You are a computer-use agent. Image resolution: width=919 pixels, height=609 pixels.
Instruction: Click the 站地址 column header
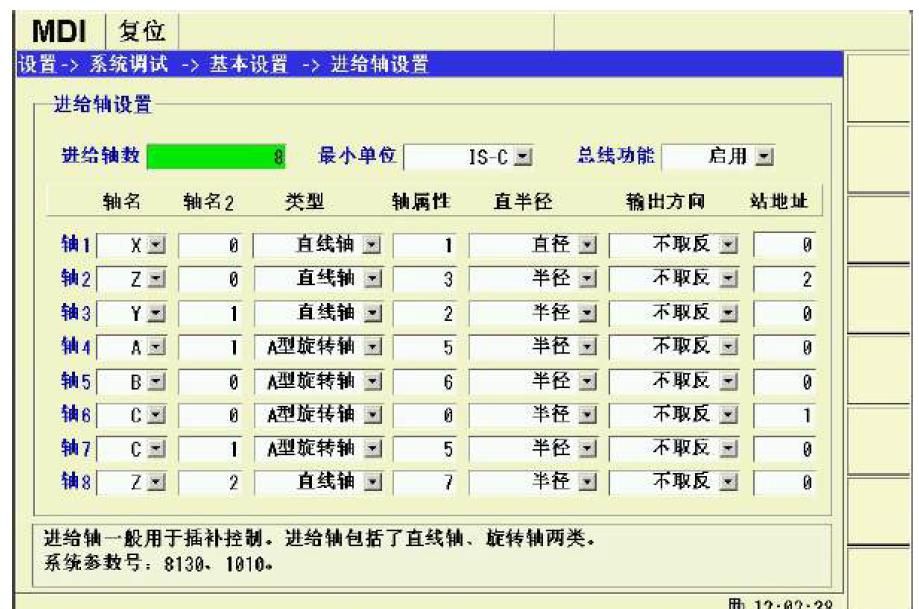tap(778, 202)
